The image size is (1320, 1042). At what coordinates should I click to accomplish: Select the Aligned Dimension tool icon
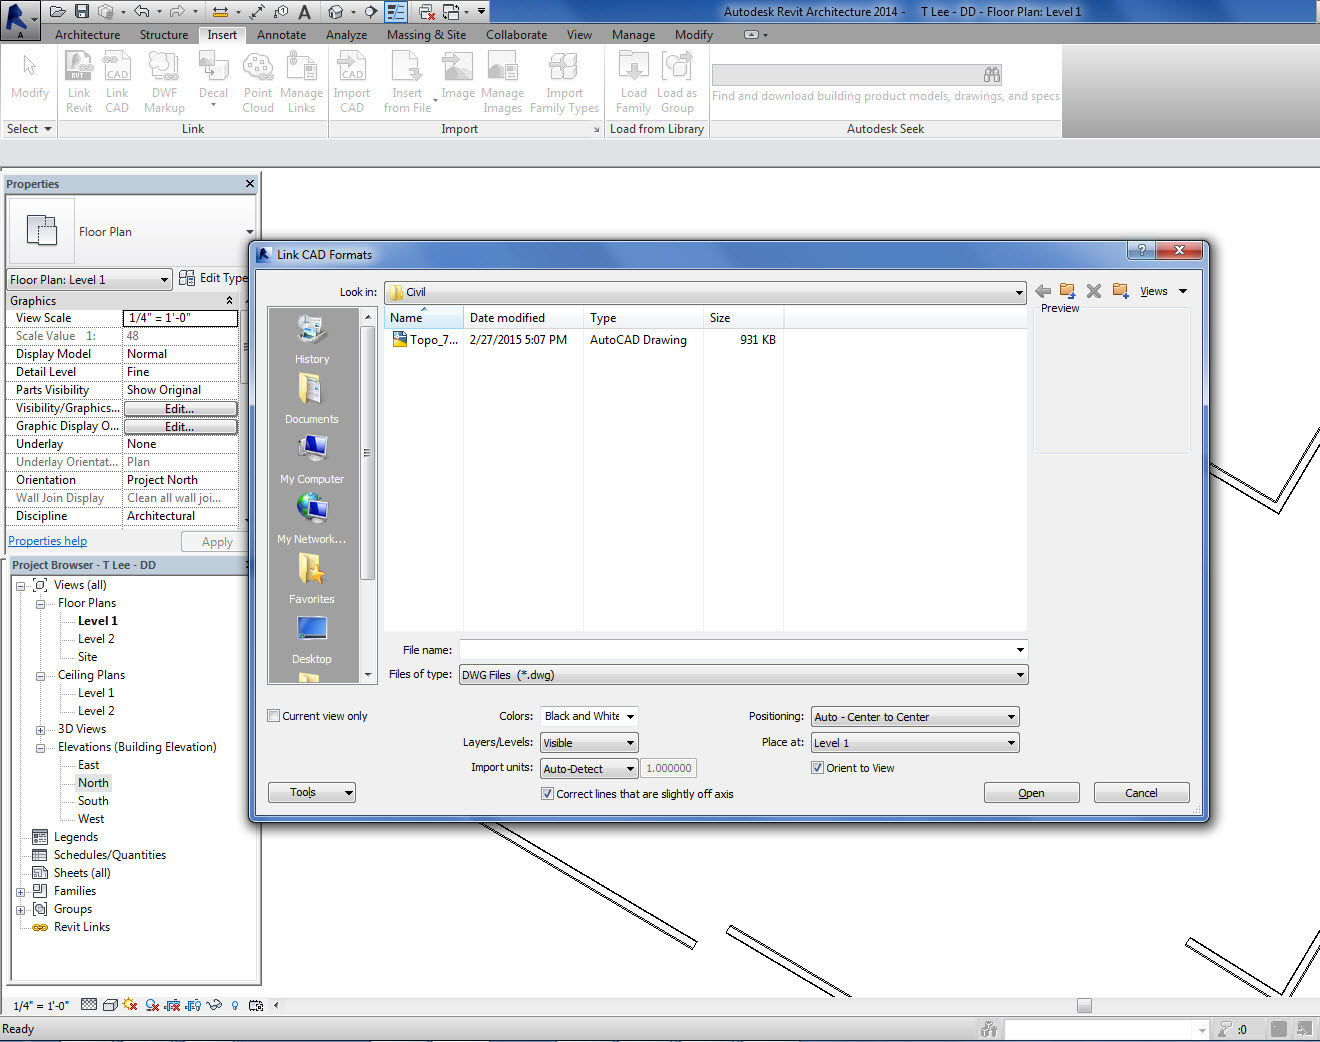pos(257,12)
